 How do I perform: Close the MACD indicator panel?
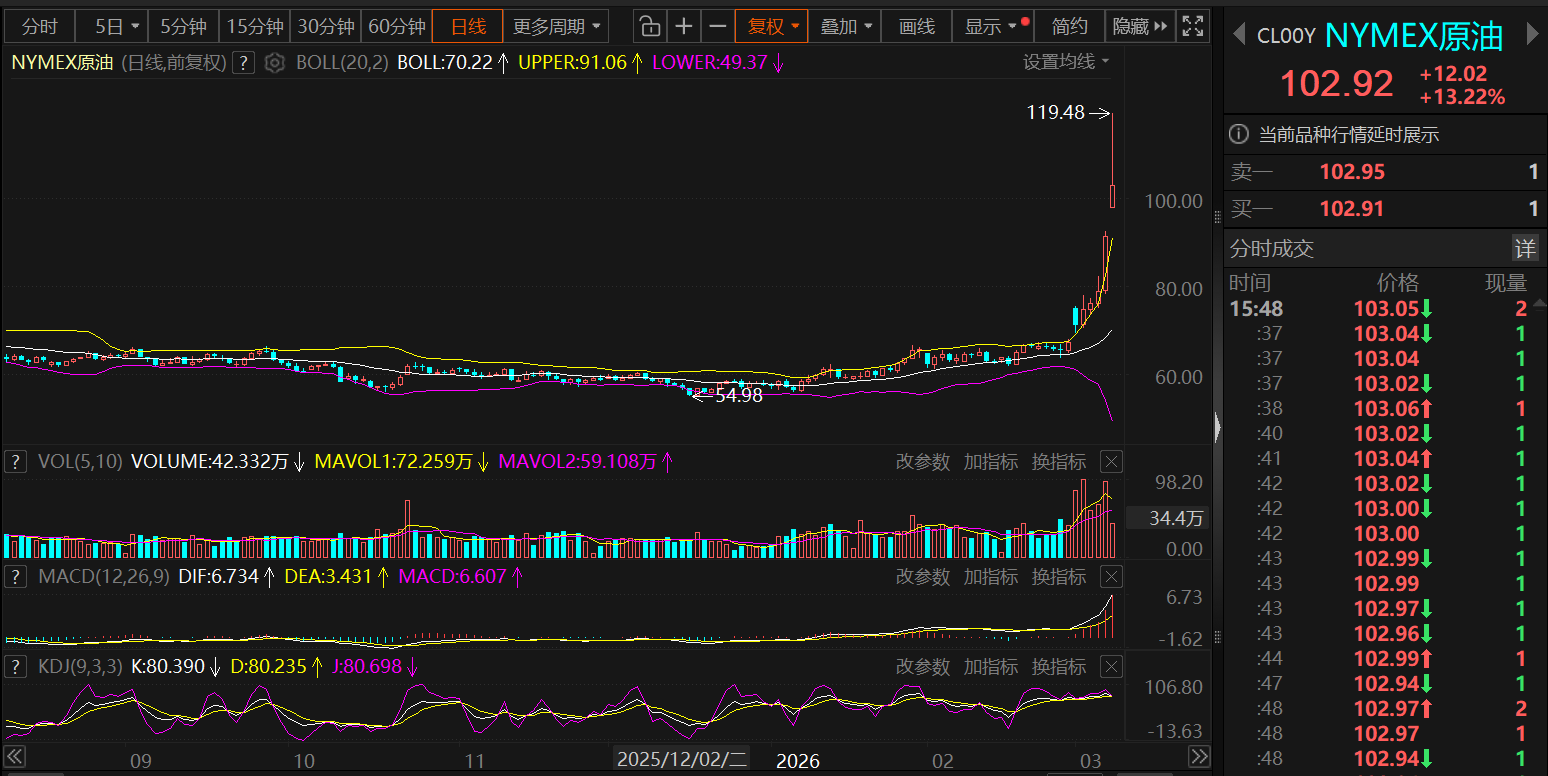[1111, 577]
